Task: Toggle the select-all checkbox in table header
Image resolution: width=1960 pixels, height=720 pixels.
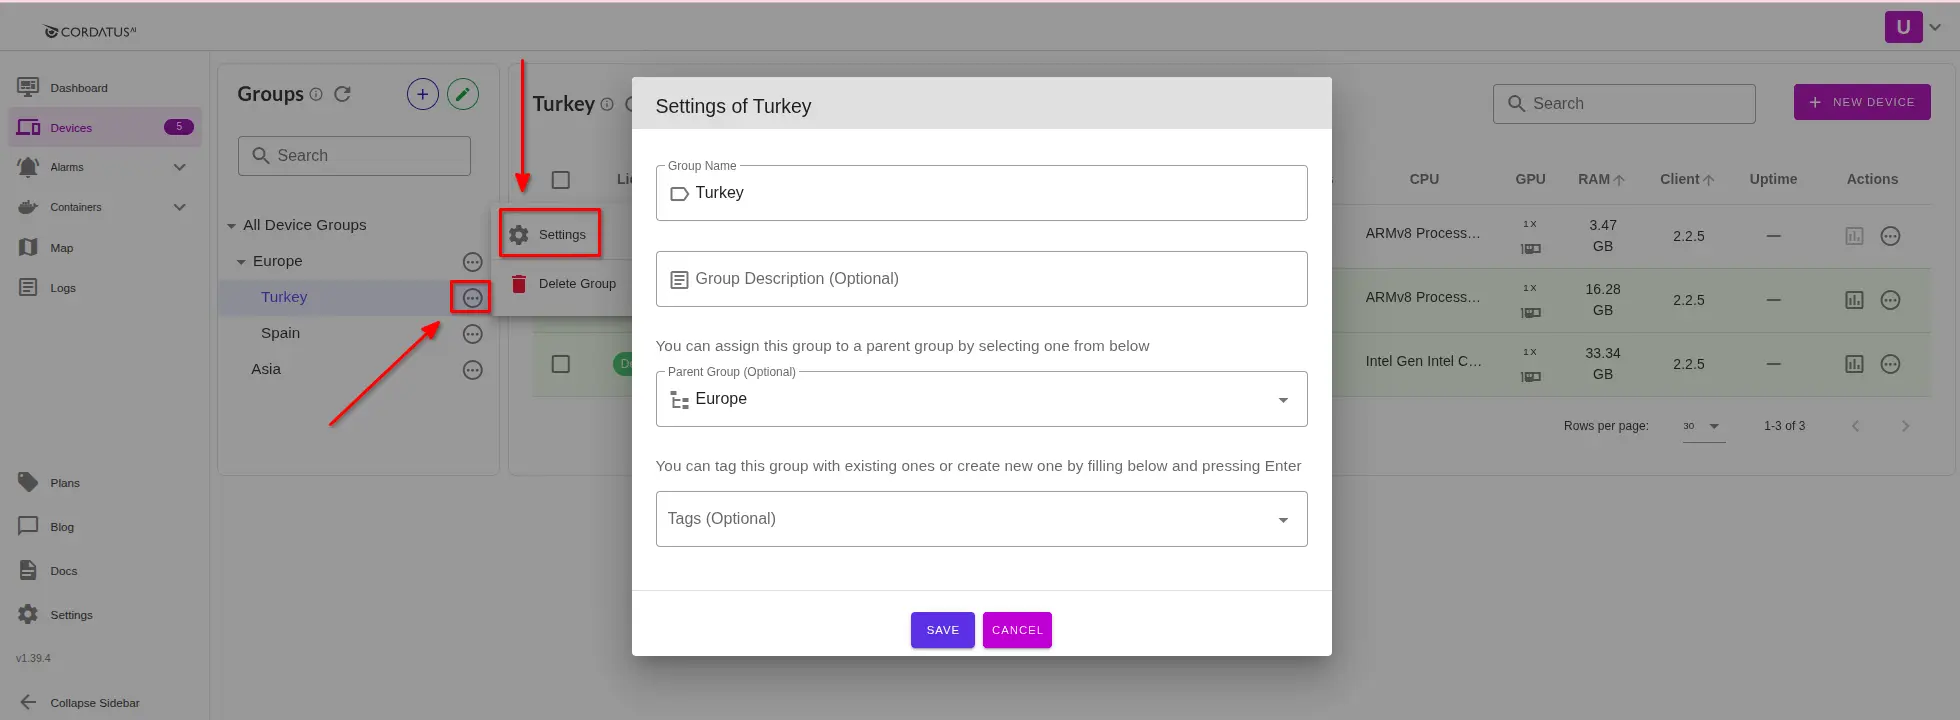Action: pyautogui.click(x=561, y=180)
